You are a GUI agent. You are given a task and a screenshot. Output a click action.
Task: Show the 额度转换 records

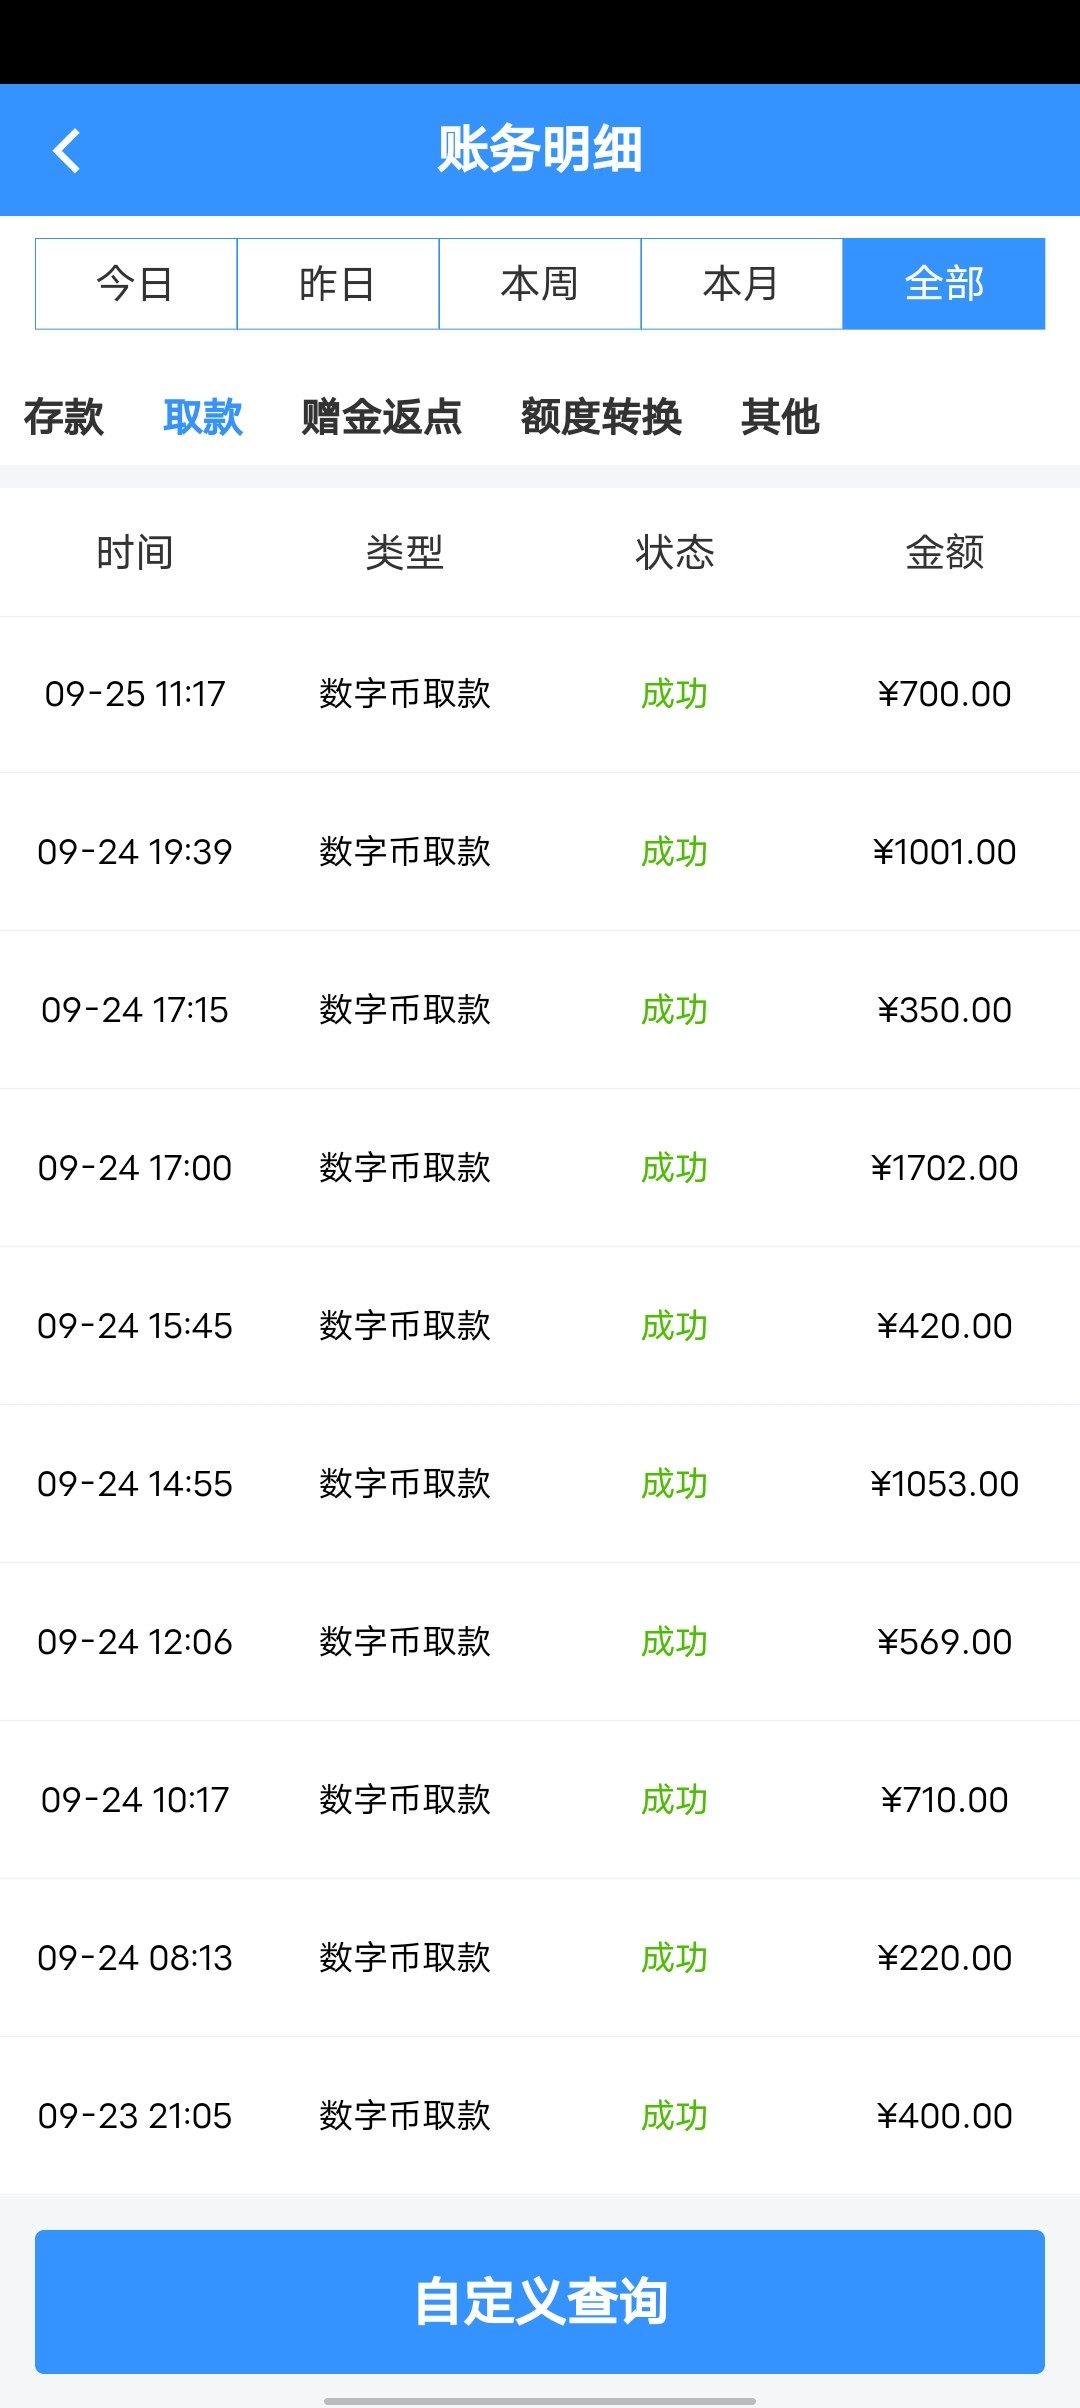pyautogui.click(x=601, y=417)
